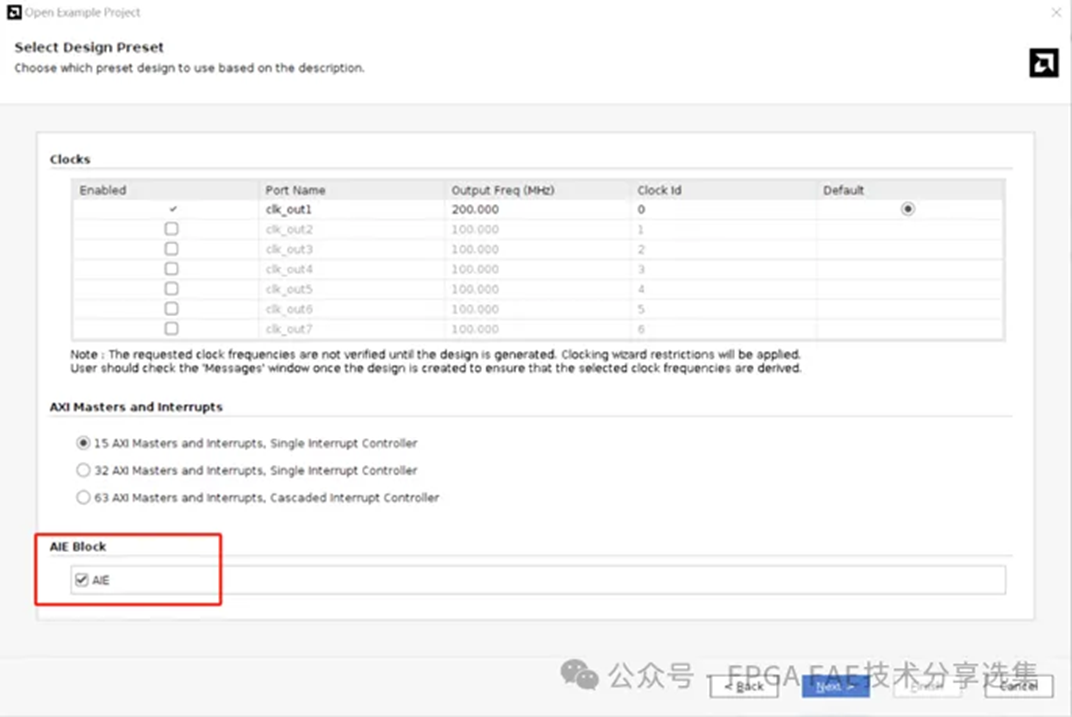Cancel the example project wizard
1072x717 pixels.
(1018, 686)
